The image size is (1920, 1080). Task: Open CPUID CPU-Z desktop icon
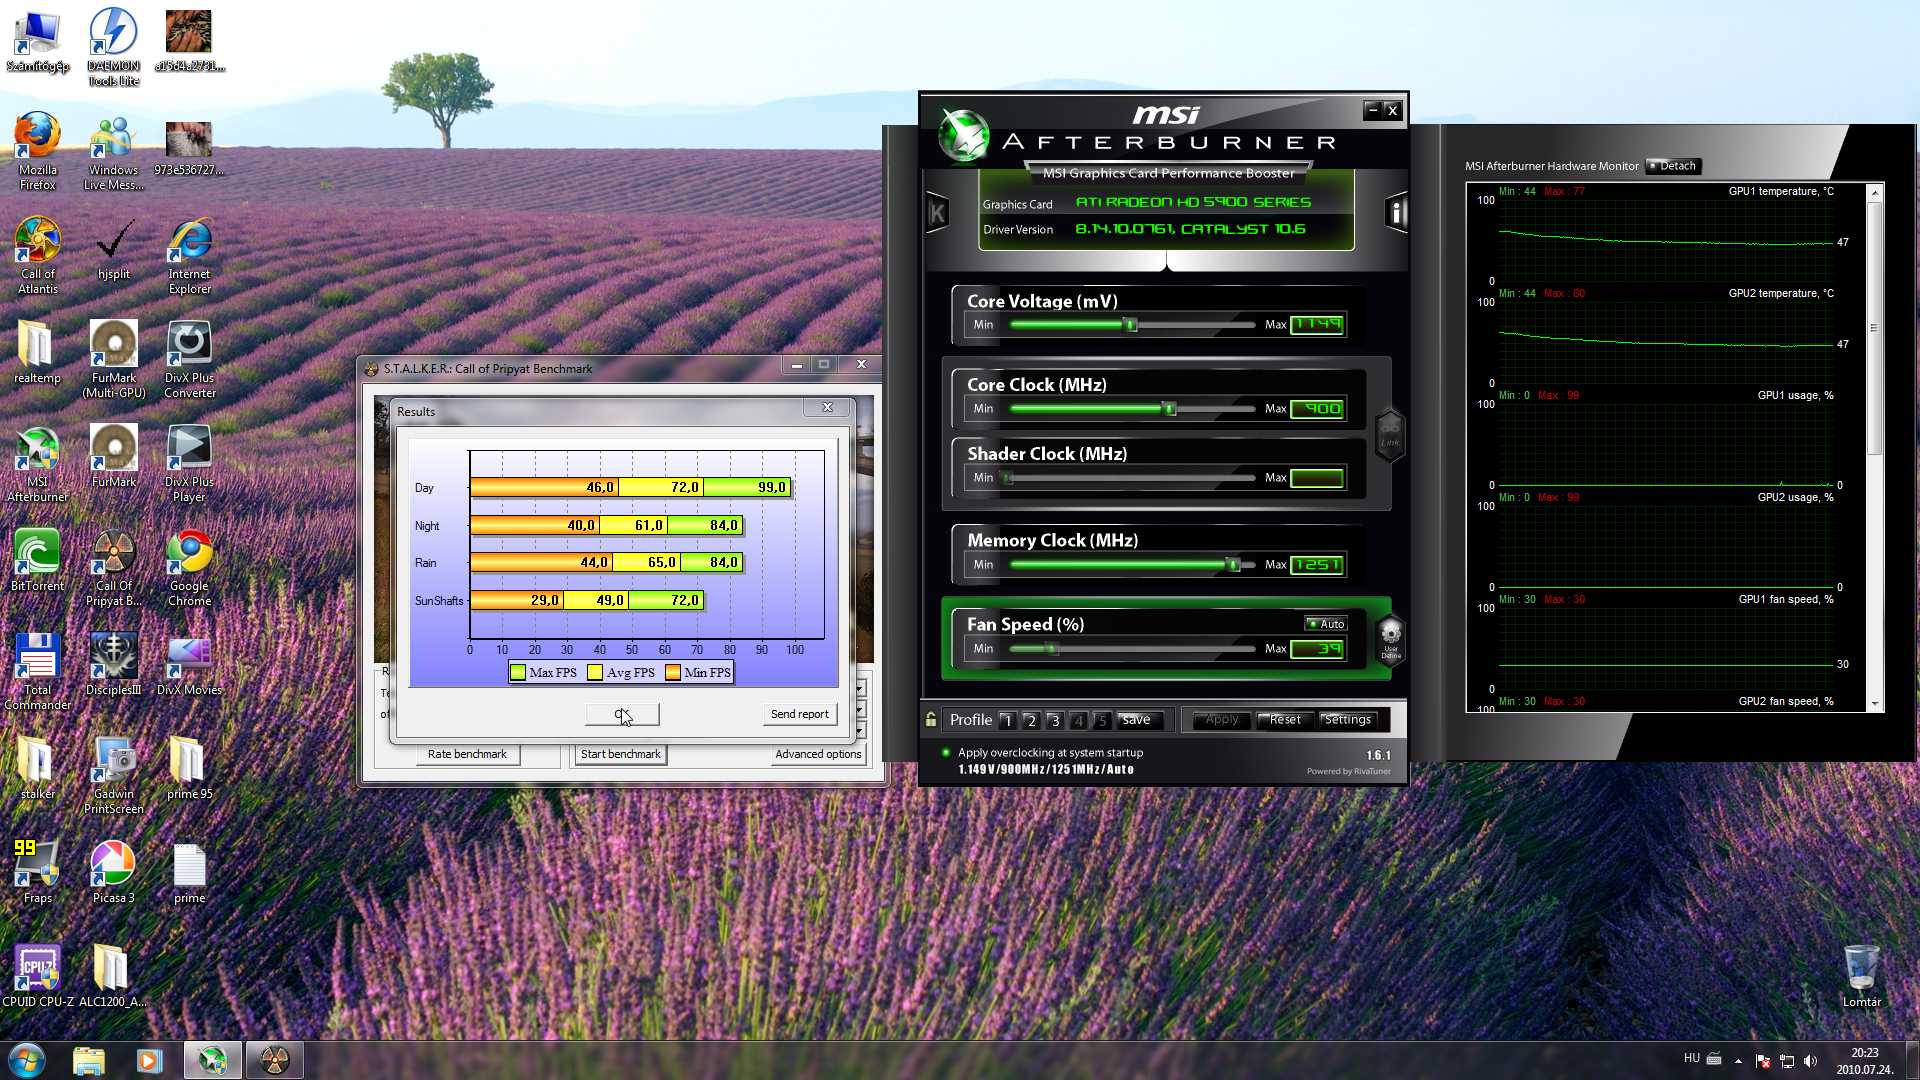pos(37,974)
